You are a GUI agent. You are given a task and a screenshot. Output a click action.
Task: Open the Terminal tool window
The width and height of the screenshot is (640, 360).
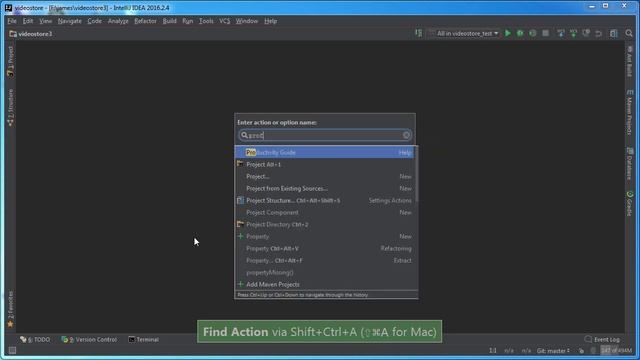[x=143, y=340]
